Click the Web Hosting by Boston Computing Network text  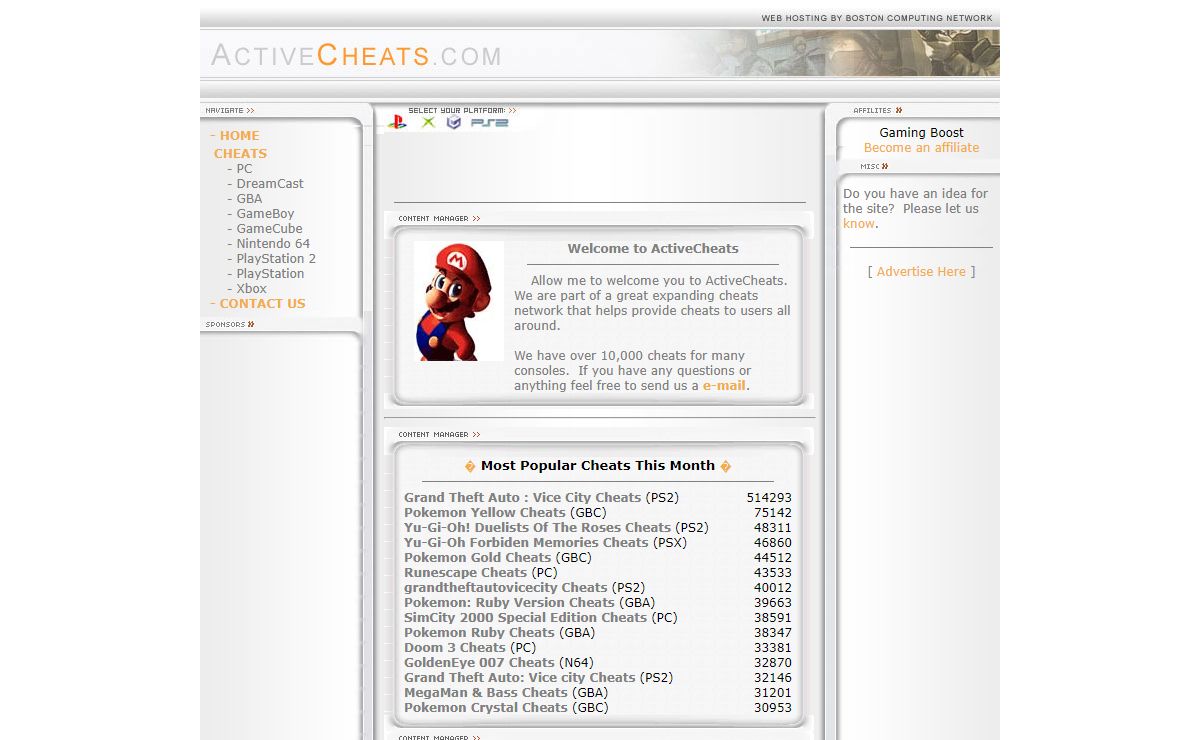pyautogui.click(x=877, y=18)
